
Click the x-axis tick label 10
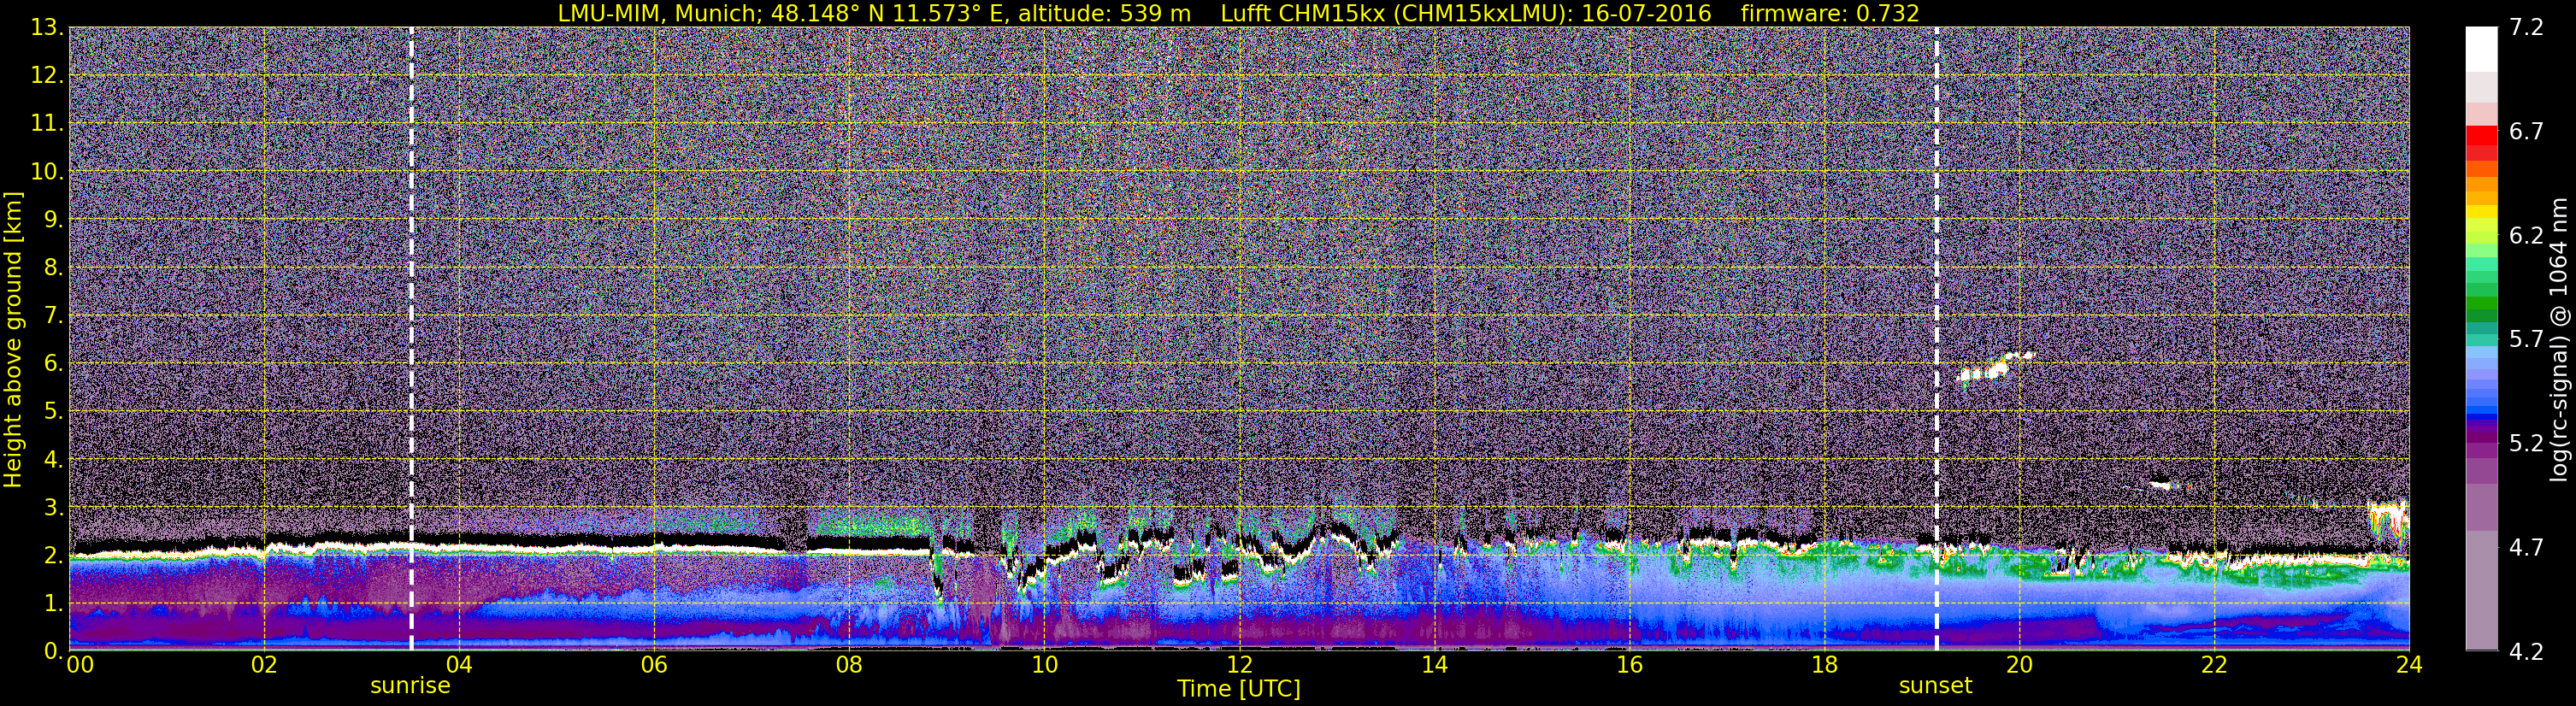point(1044,664)
